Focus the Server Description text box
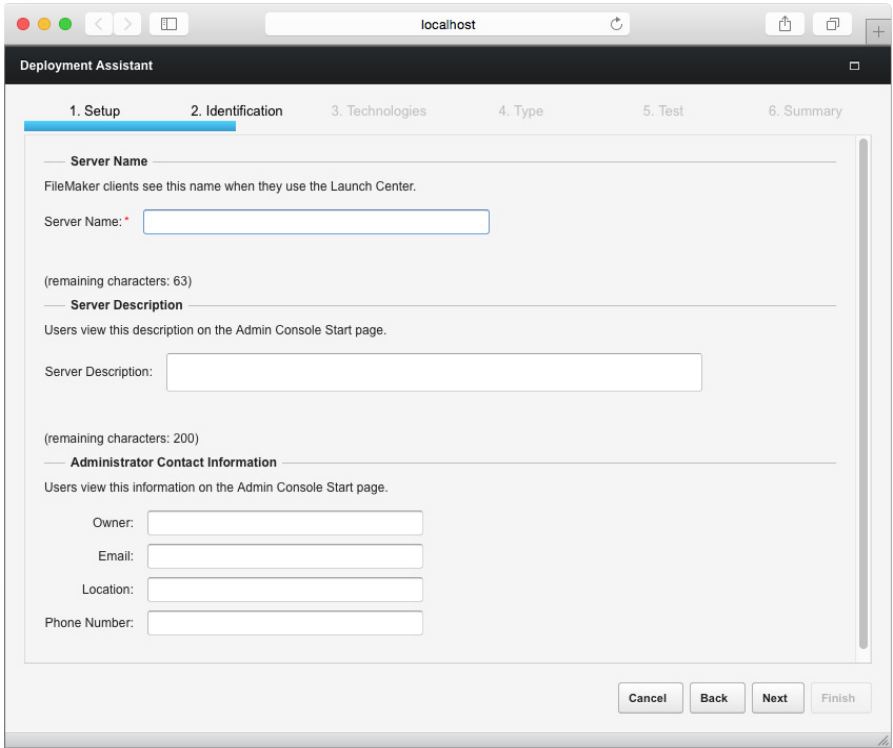The height and width of the screenshot is (748, 893). [x=434, y=371]
